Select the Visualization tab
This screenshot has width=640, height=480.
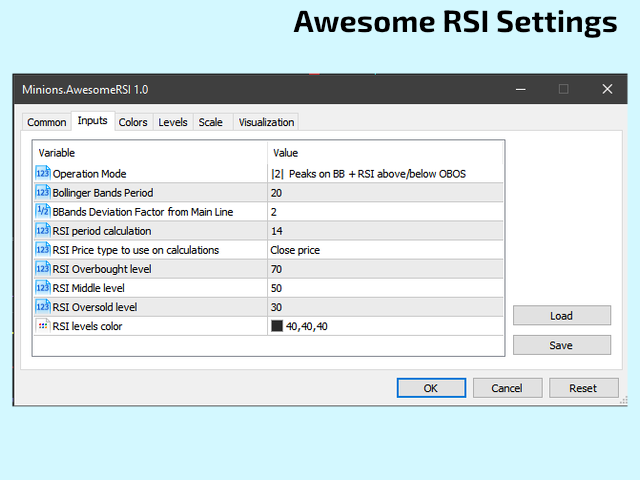(x=266, y=122)
